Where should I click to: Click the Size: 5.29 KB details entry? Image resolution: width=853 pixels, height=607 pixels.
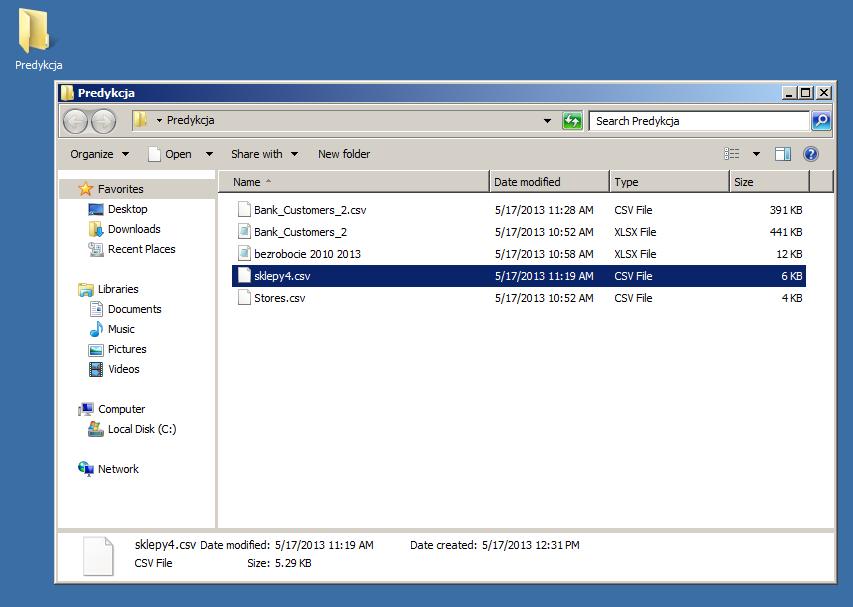[279, 563]
